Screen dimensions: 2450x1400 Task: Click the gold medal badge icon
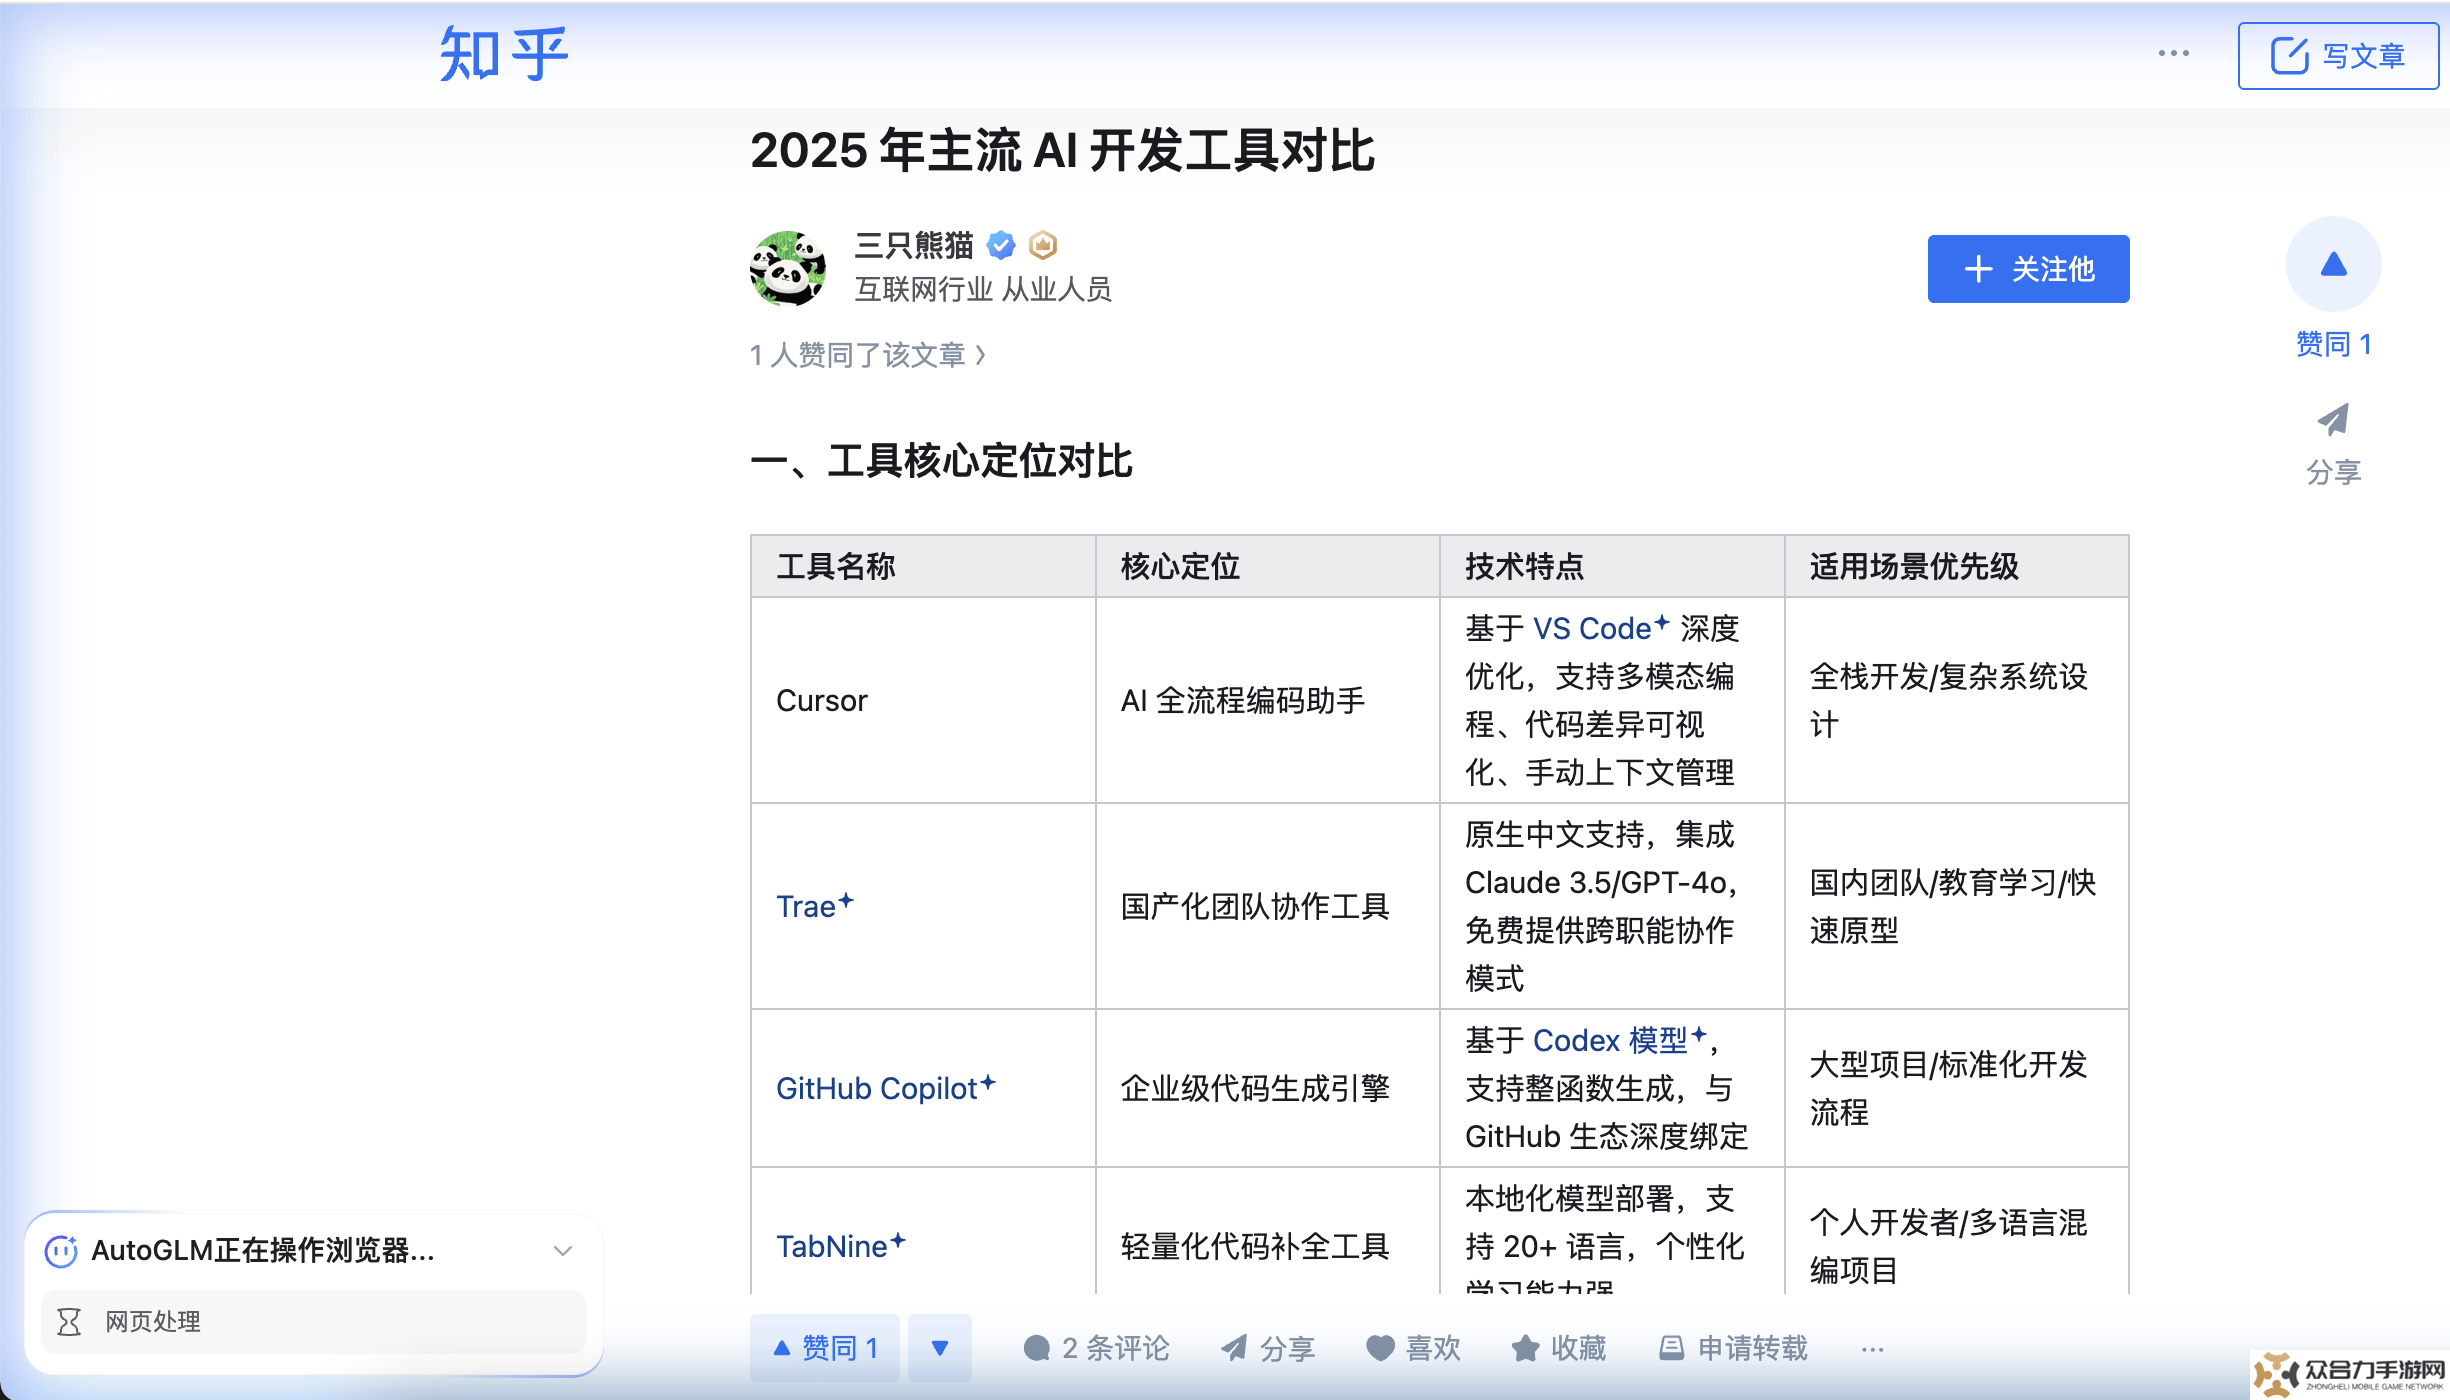coord(1042,245)
